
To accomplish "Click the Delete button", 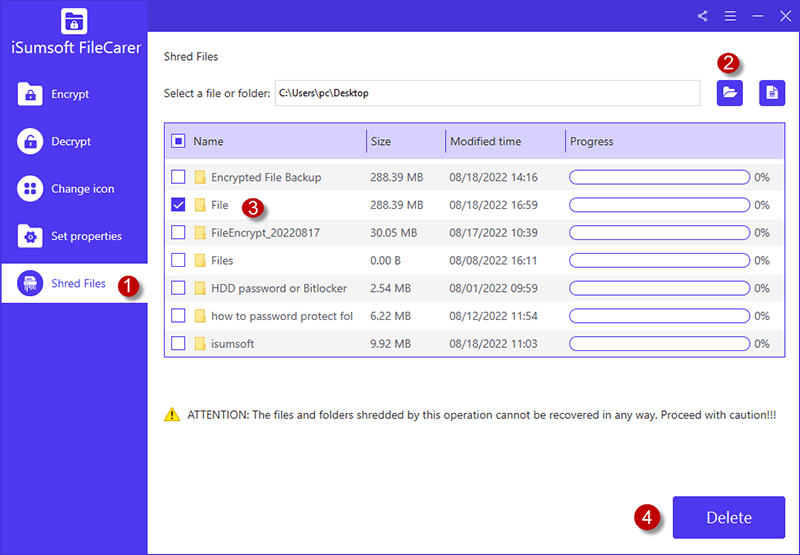I will click(729, 517).
